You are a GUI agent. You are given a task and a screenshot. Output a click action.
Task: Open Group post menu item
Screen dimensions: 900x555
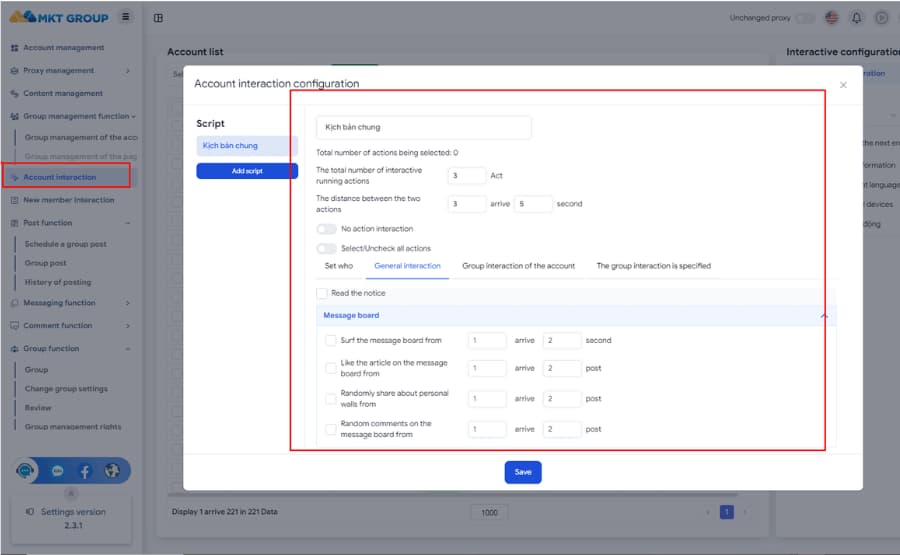pos(45,263)
